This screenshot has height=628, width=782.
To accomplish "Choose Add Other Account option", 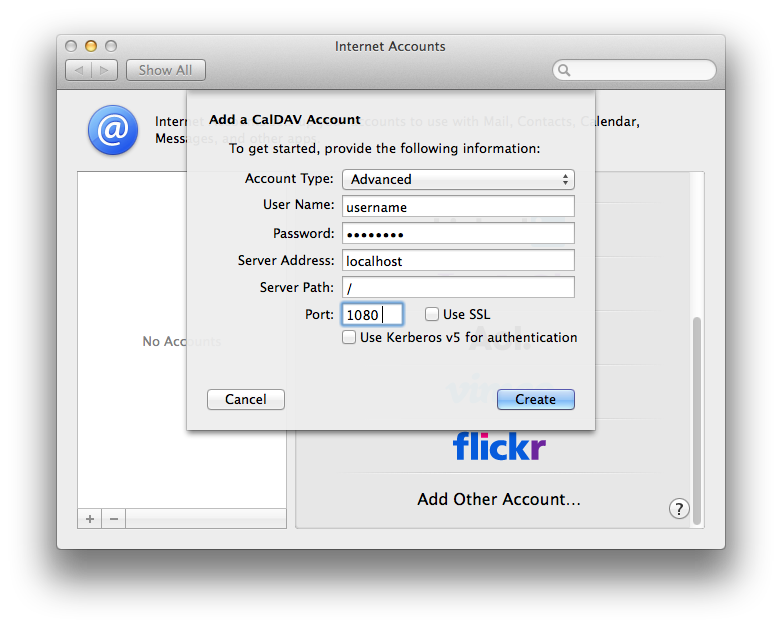I will point(498,499).
